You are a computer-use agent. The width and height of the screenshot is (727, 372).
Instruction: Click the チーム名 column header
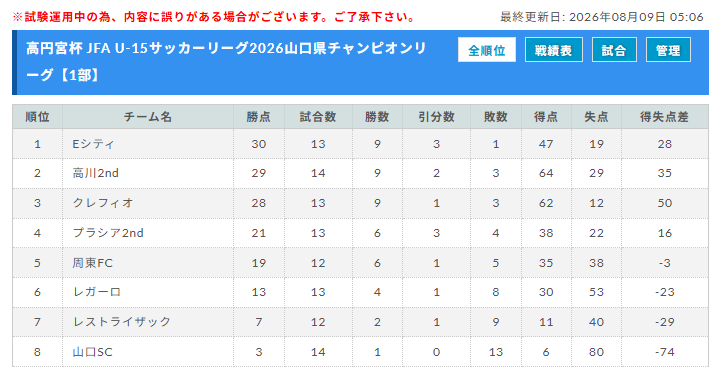148,117
